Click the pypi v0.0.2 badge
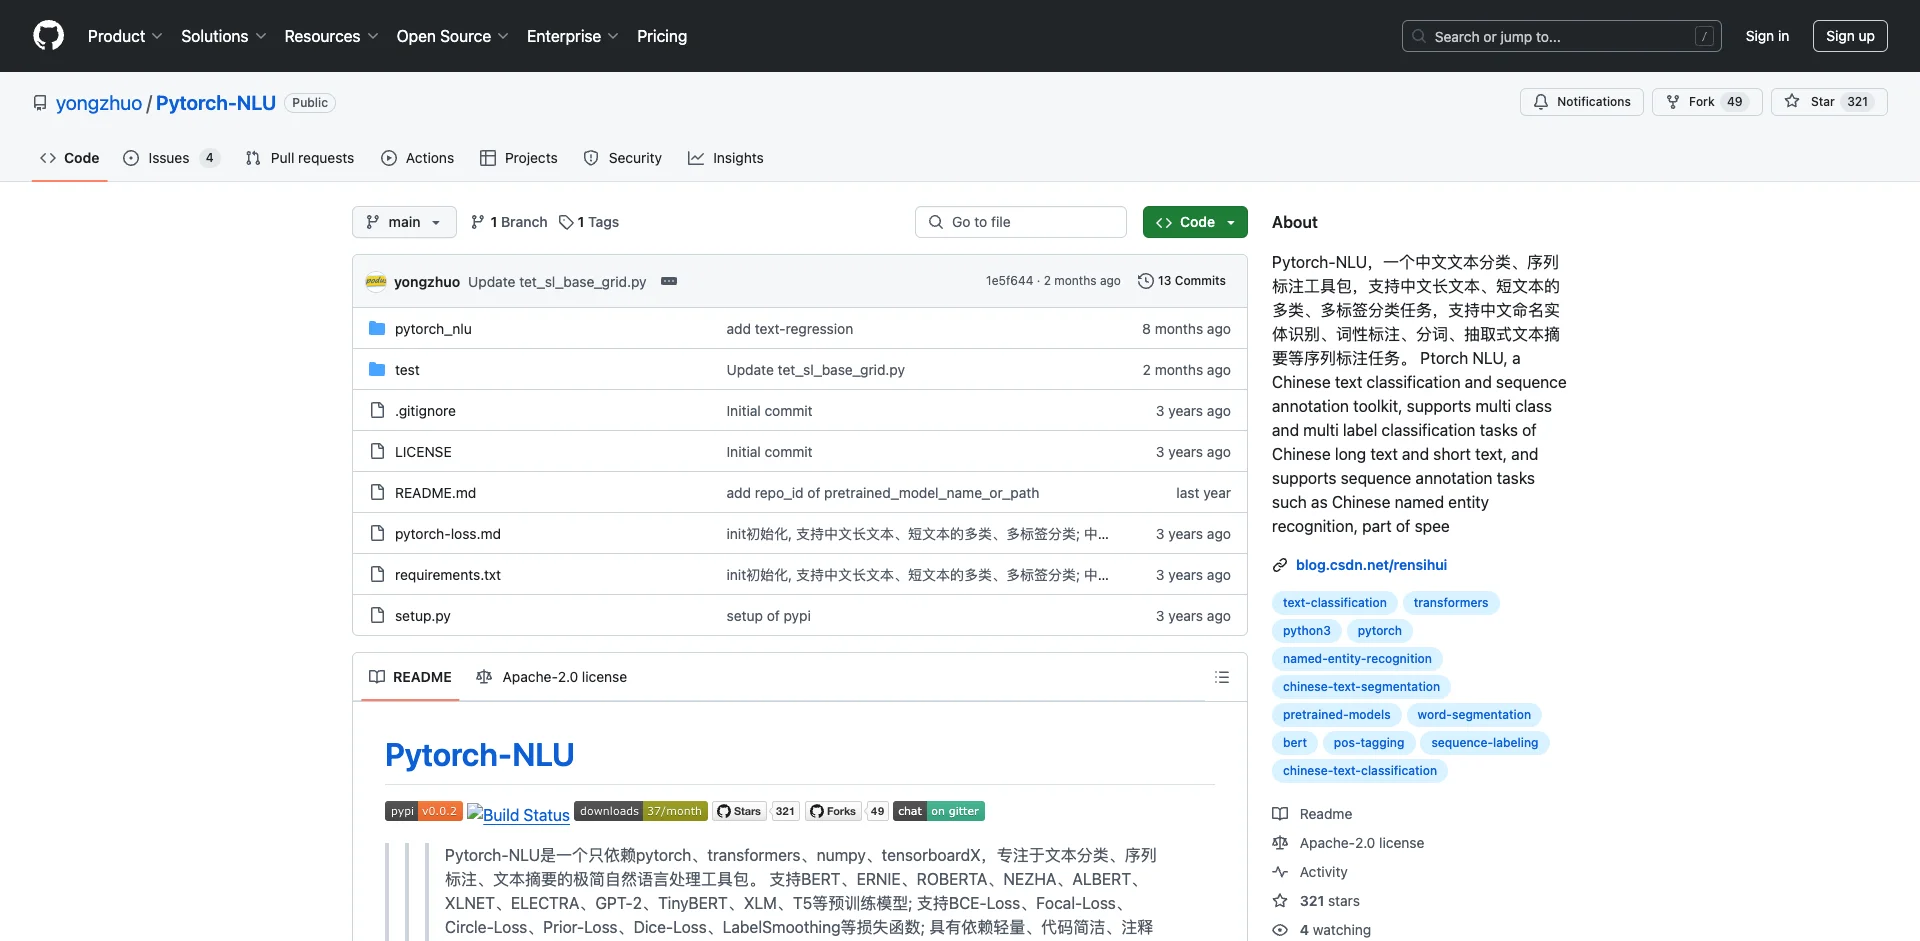The height and width of the screenshot is (941, 1920). (x=423, y=811)
